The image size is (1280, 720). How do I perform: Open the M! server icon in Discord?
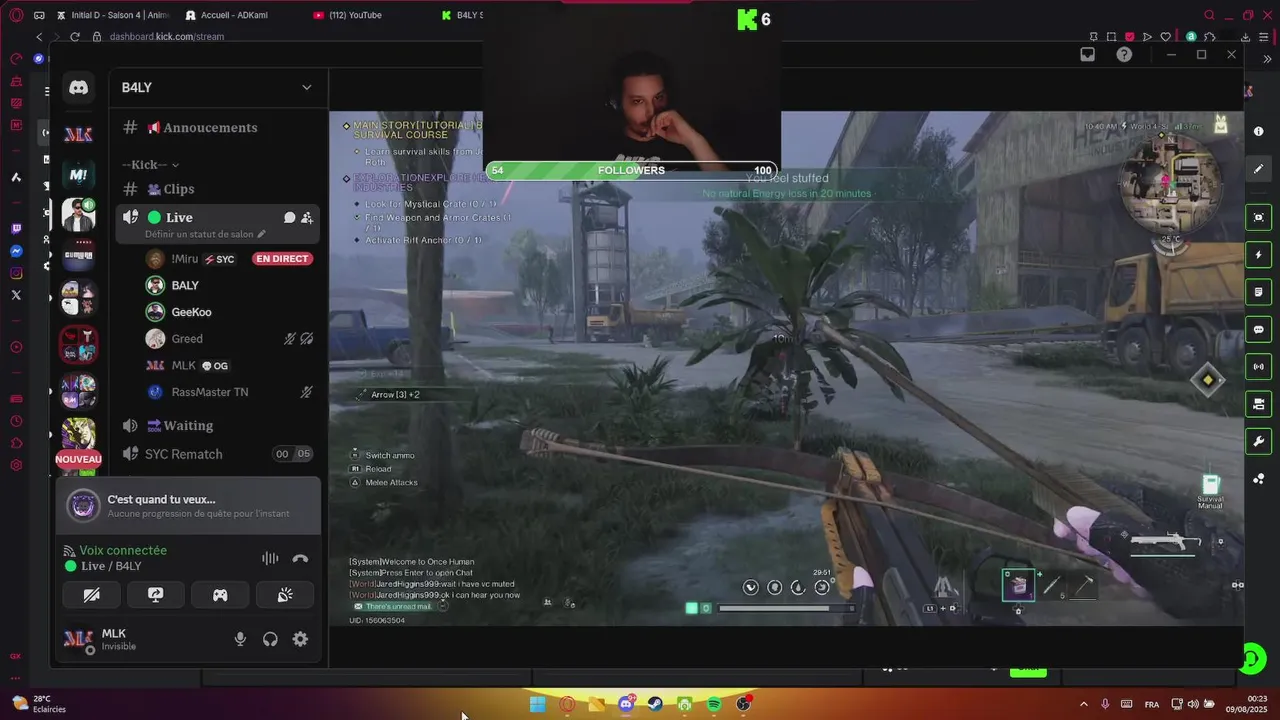78,174
